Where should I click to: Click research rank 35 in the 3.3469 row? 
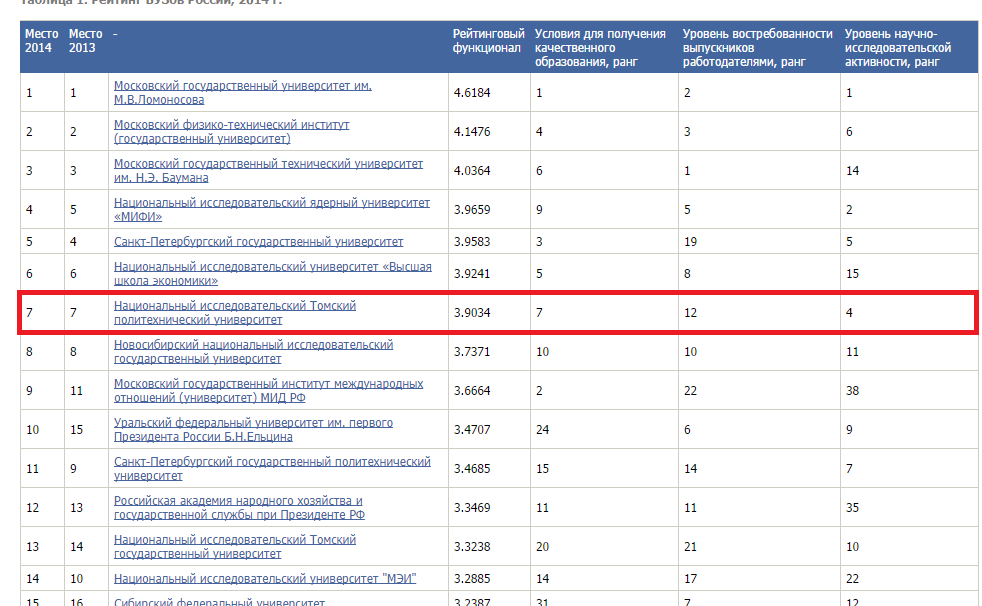click(x=852, y=508)
